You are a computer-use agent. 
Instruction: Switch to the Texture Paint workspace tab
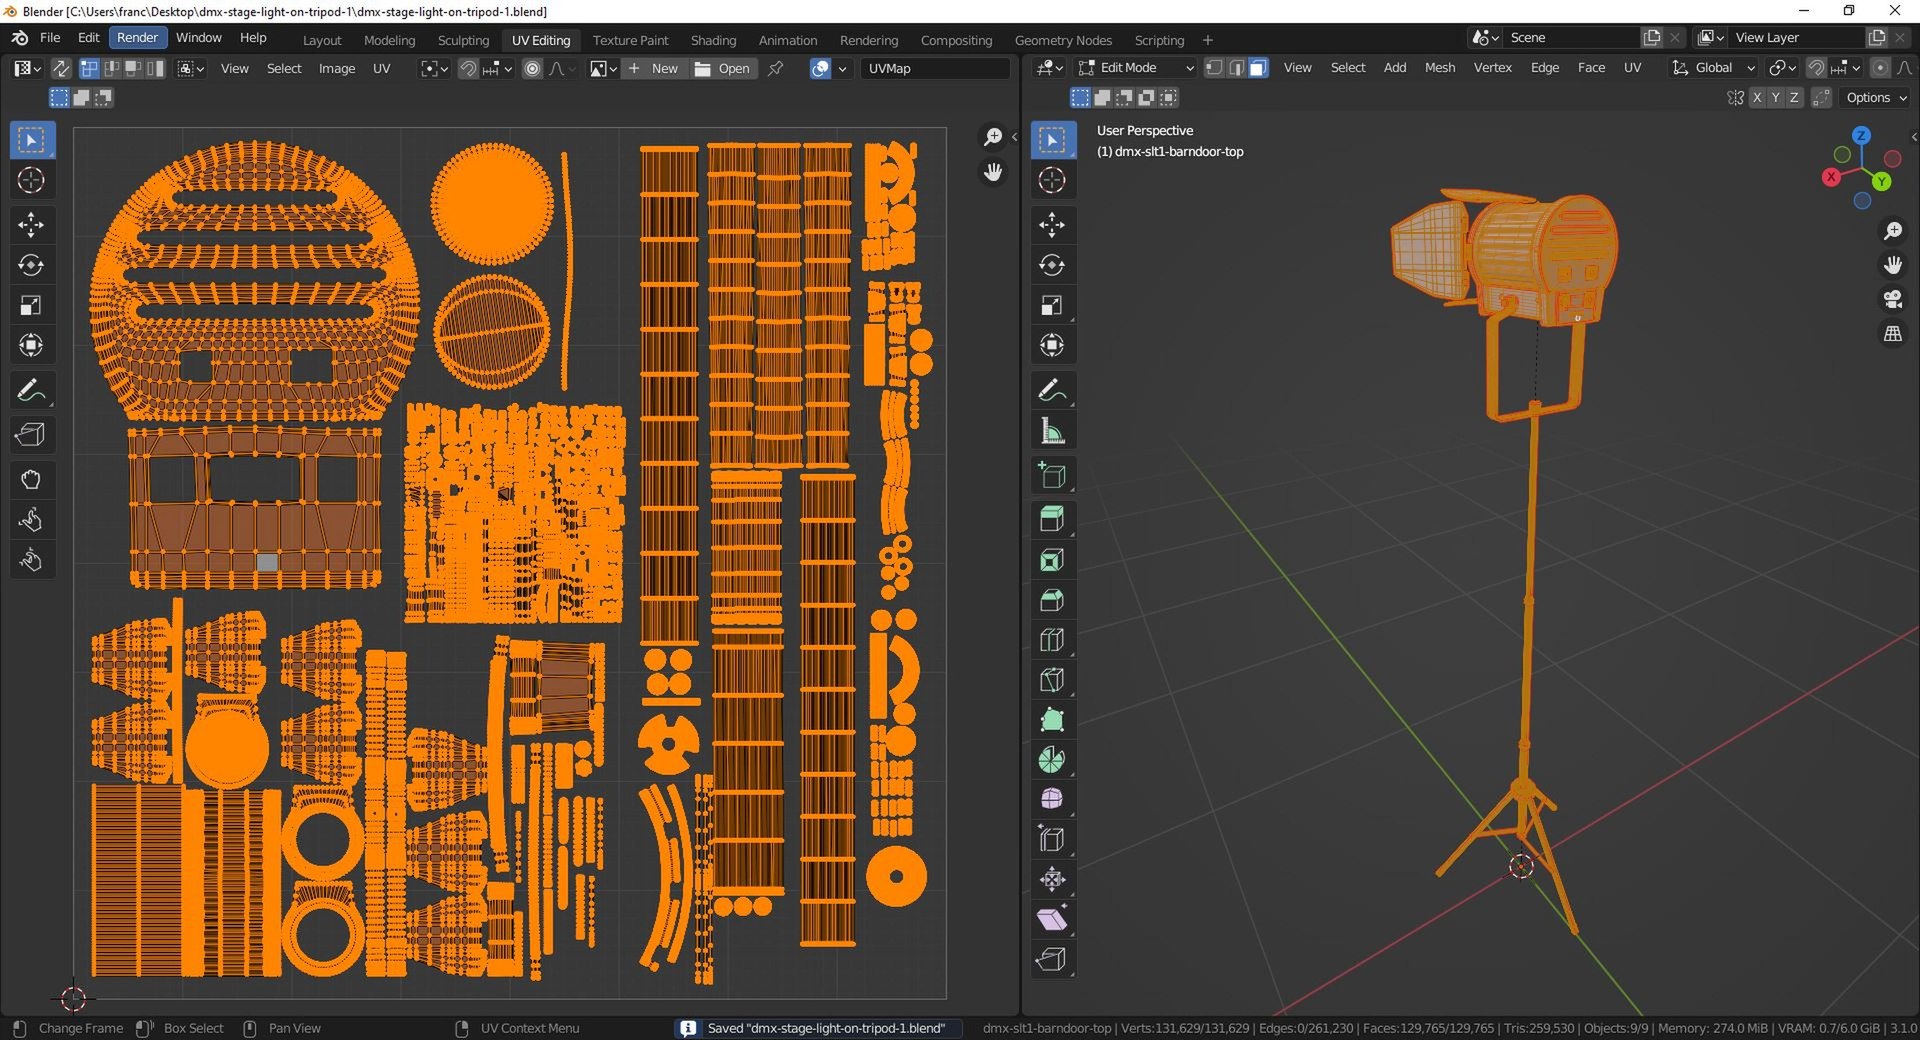click(x=630, y=40)
